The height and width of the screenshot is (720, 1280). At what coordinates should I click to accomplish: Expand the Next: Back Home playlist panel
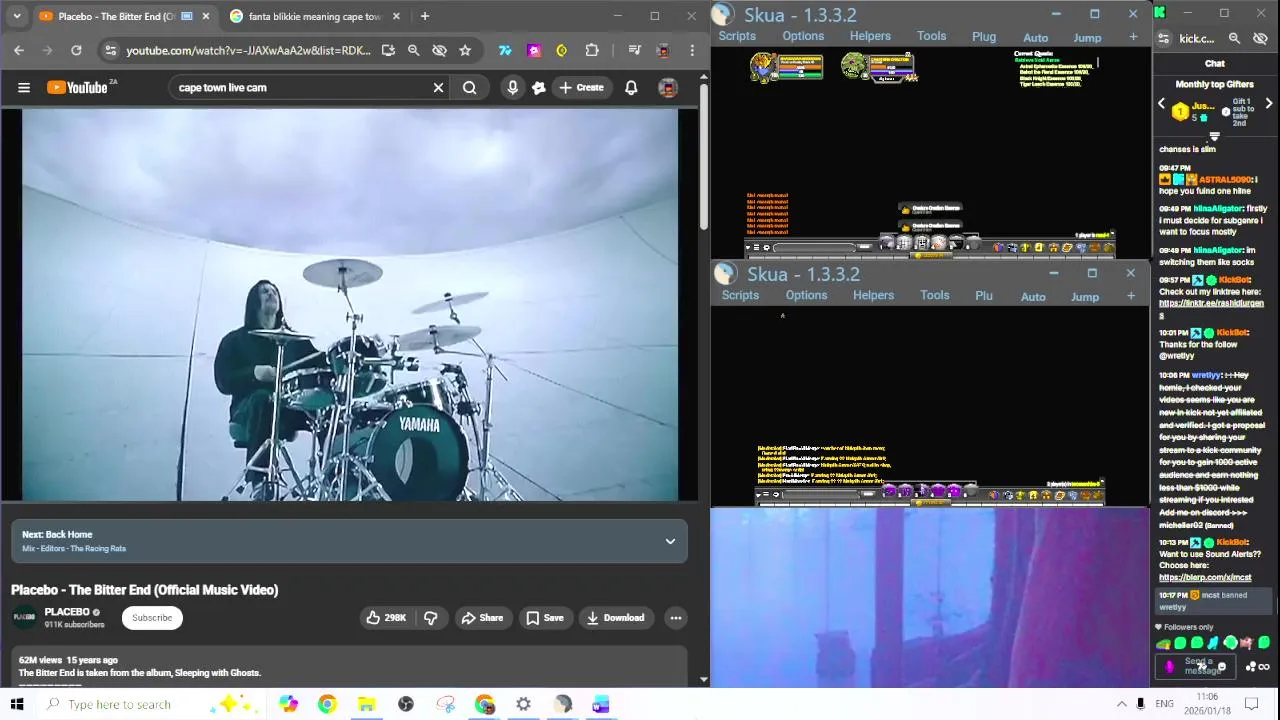click(x=670, y=541)
